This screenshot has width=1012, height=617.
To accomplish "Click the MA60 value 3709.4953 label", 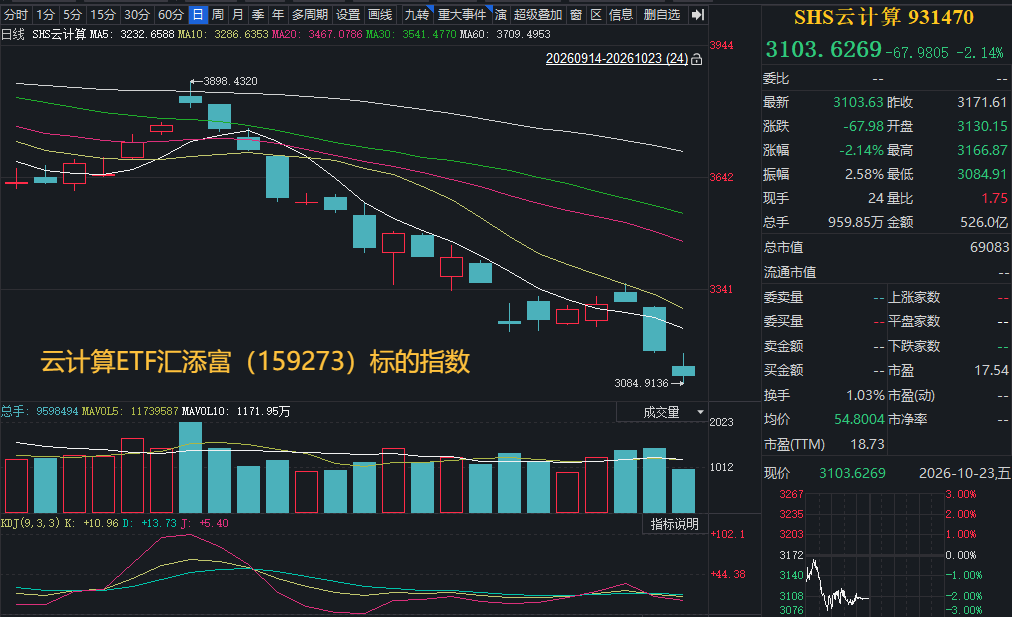I will (505, 34).
